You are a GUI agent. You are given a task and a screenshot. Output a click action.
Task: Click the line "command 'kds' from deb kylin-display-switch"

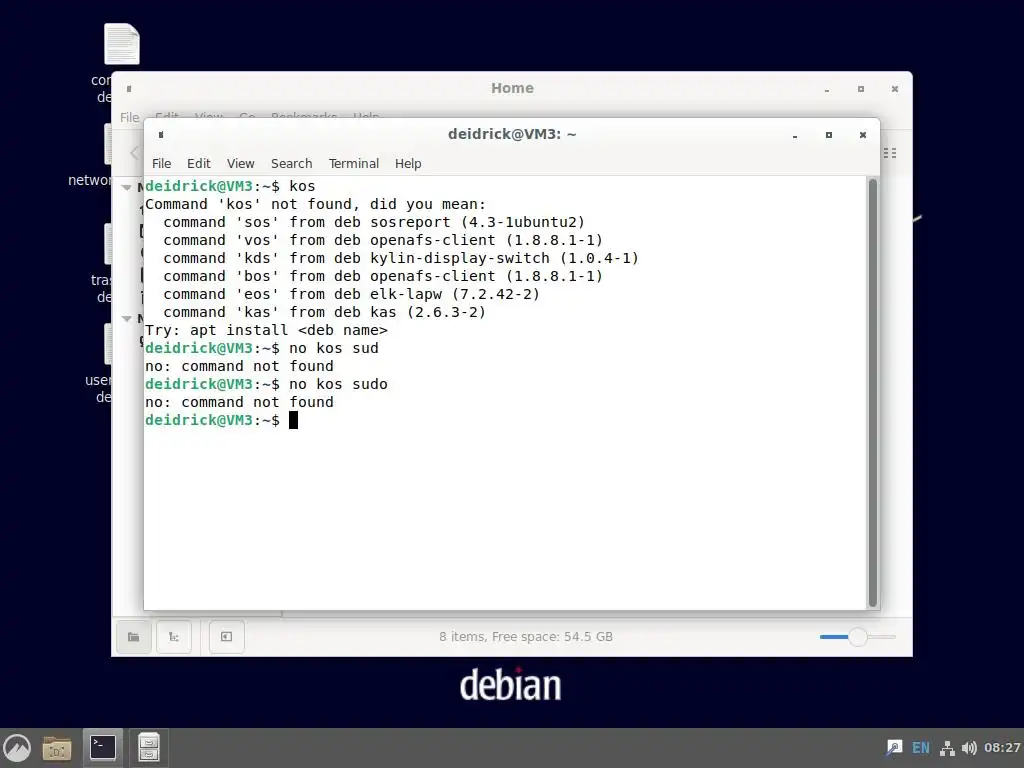point(401,259)
